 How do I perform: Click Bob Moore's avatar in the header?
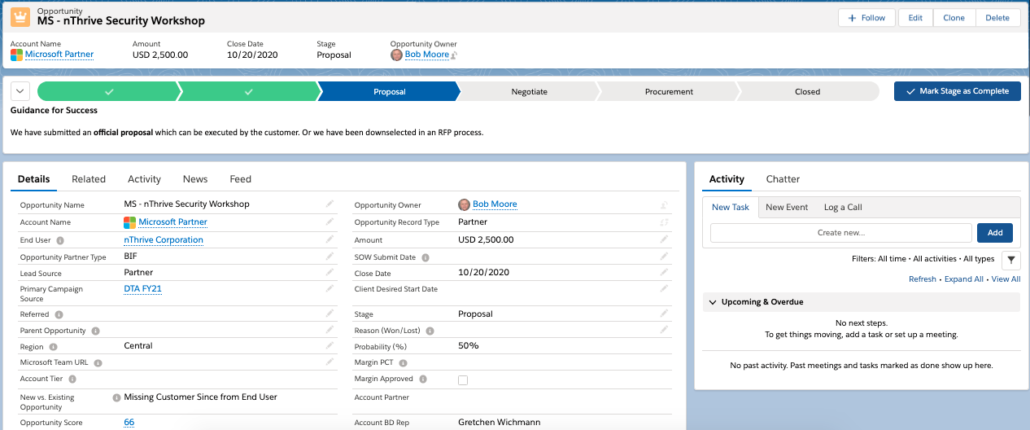point(396,54)
